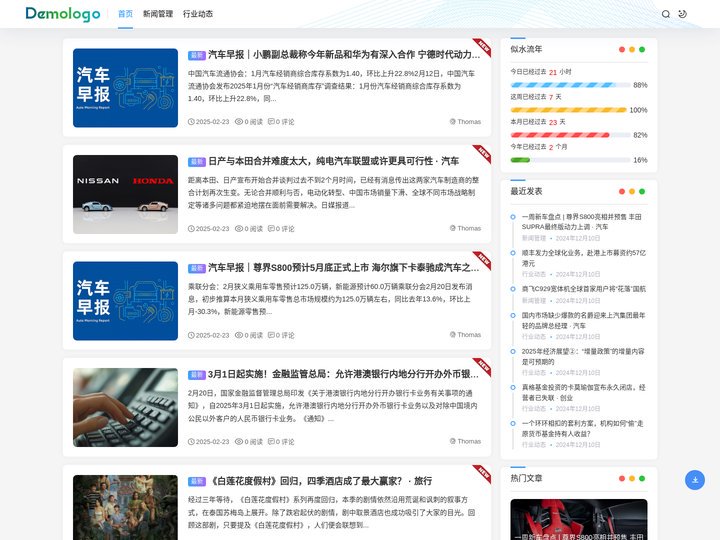The image size is (720, 540).
Task: Click the Demologo site logo
Action: pos(63,14)
